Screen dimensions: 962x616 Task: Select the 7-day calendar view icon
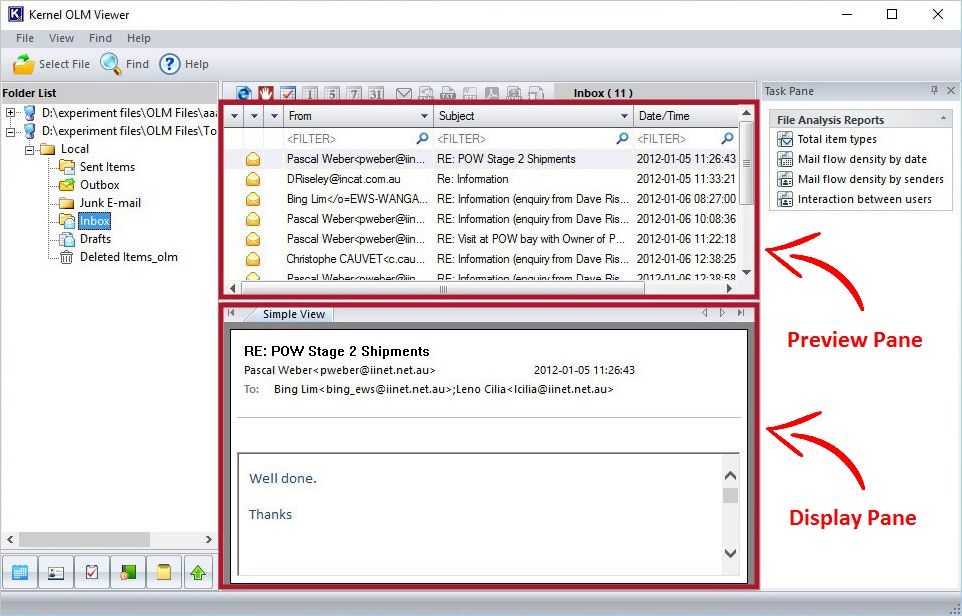pos(354,93)
